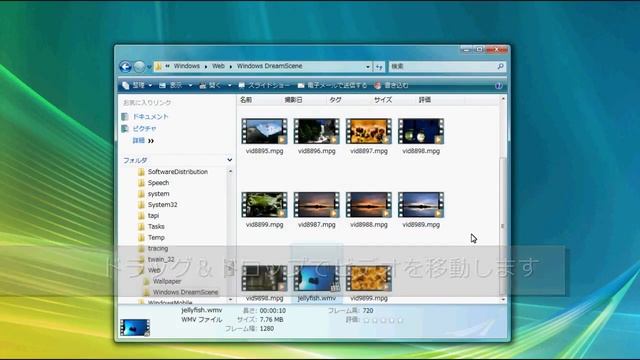This screenshot has height=360, width=640.
Task: Select vid8987.mpg video thumbnail
Action: [316, 205]
